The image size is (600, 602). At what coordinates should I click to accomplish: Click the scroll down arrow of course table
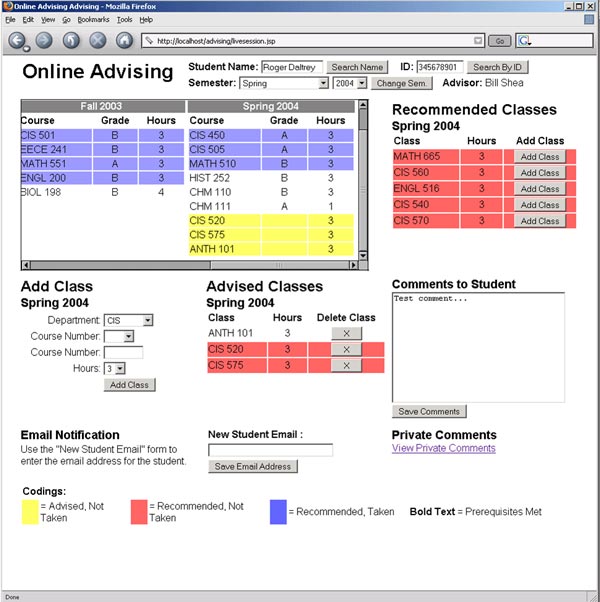(363, 255)
